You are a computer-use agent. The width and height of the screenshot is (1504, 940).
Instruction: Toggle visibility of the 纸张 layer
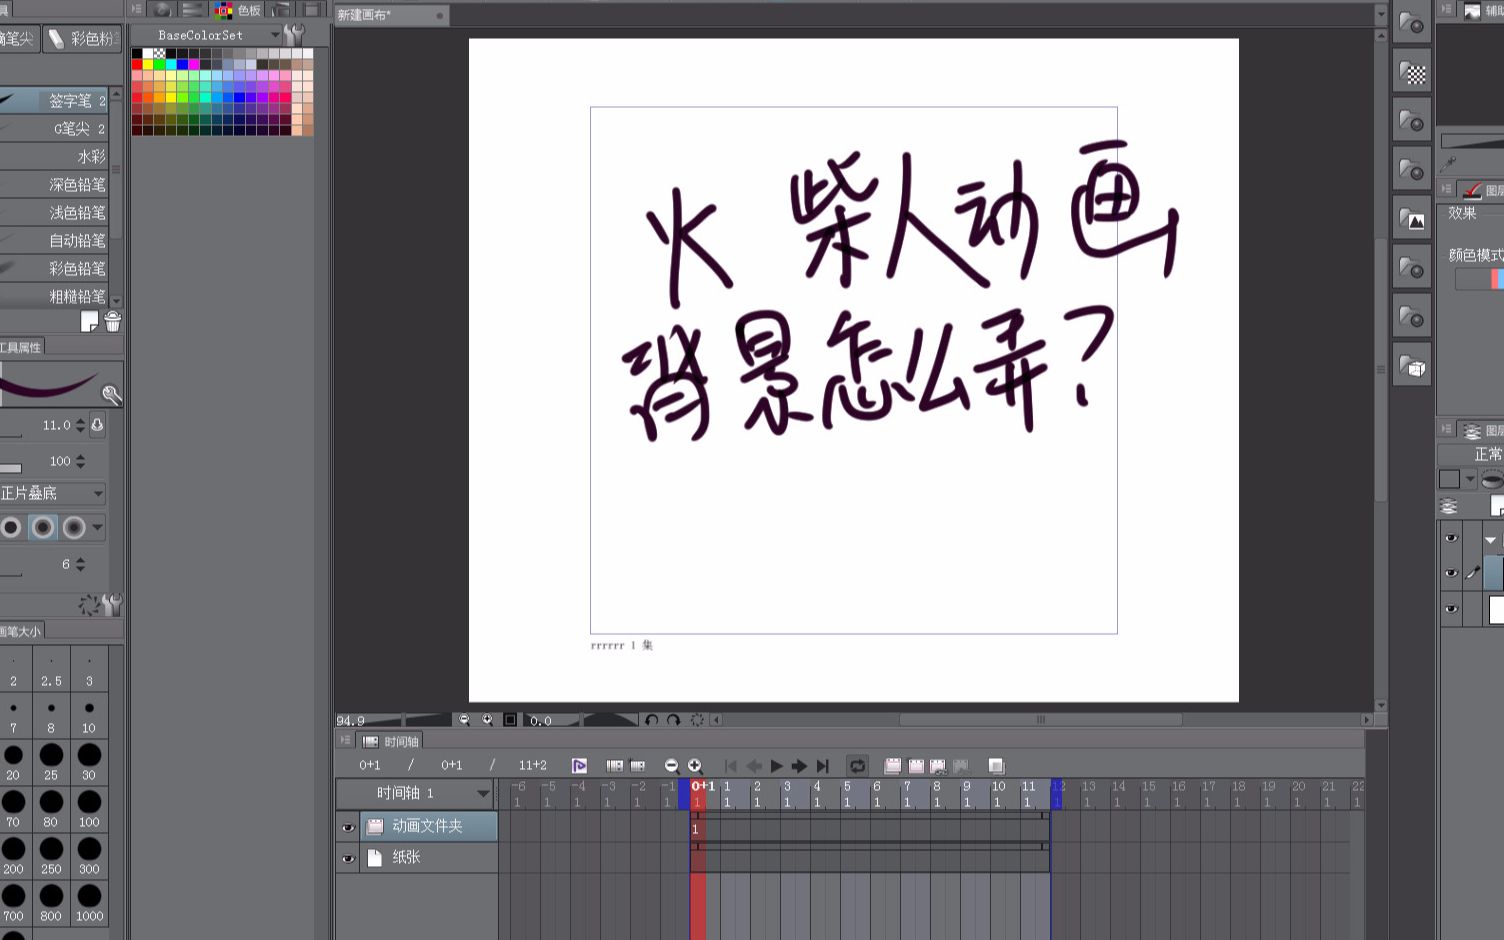[347, 857]
